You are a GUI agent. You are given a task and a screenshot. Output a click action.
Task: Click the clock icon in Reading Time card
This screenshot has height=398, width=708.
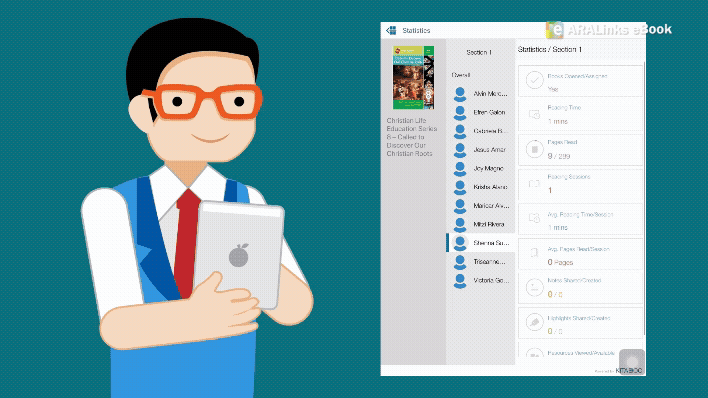coord(534,115)
